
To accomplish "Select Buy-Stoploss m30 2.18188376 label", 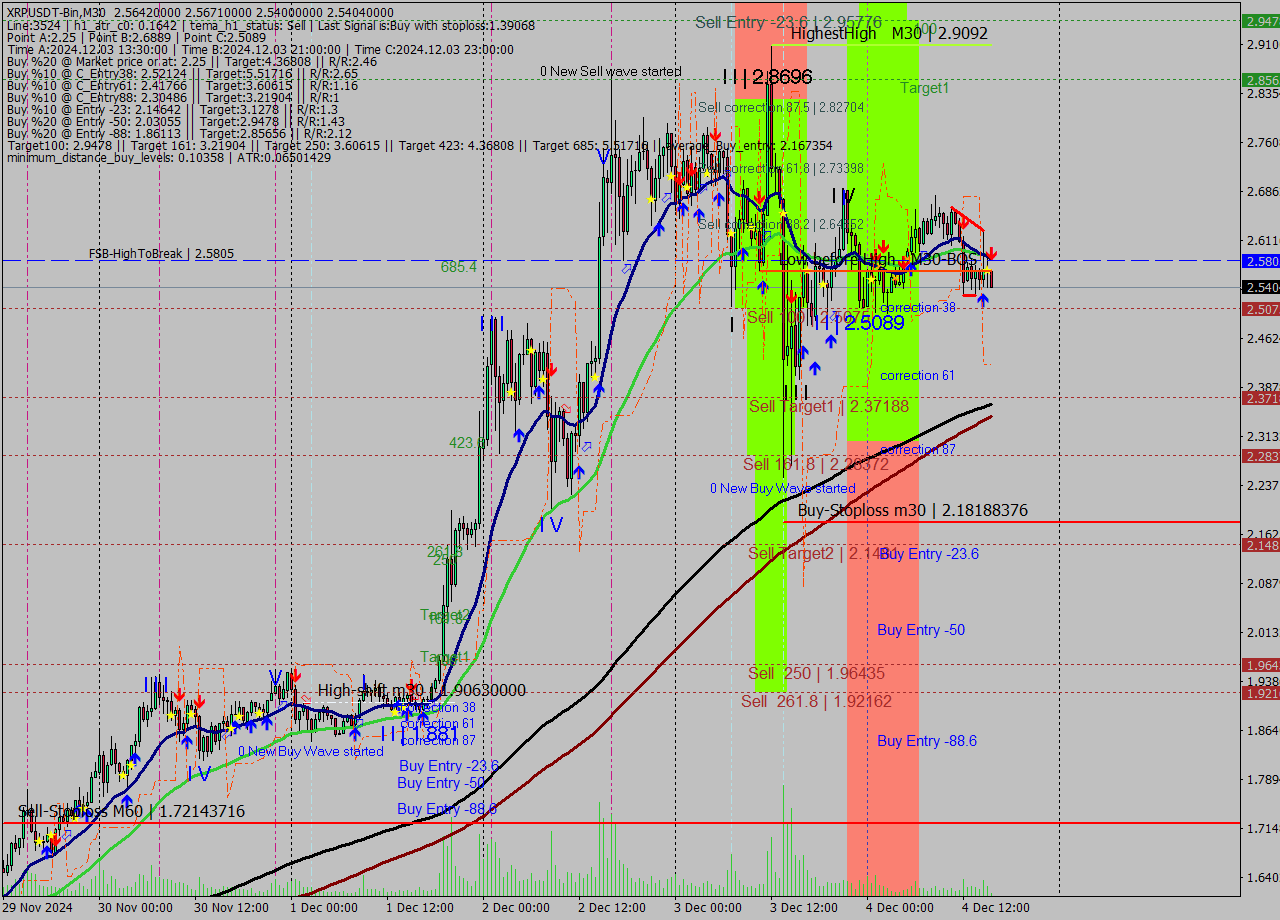I will pyautogui.click(x=913, y=511).
